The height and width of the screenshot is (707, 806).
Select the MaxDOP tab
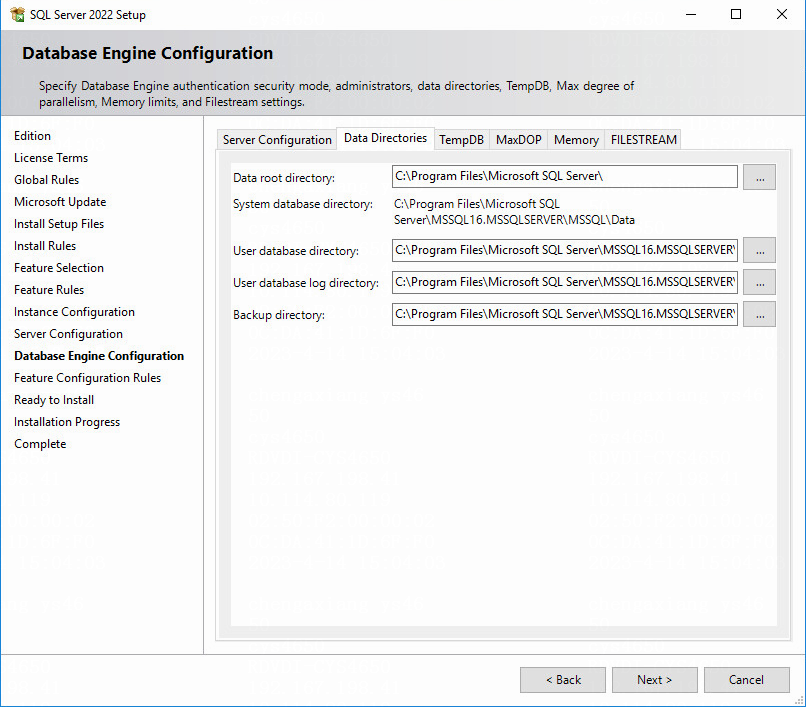coord(519,140)
